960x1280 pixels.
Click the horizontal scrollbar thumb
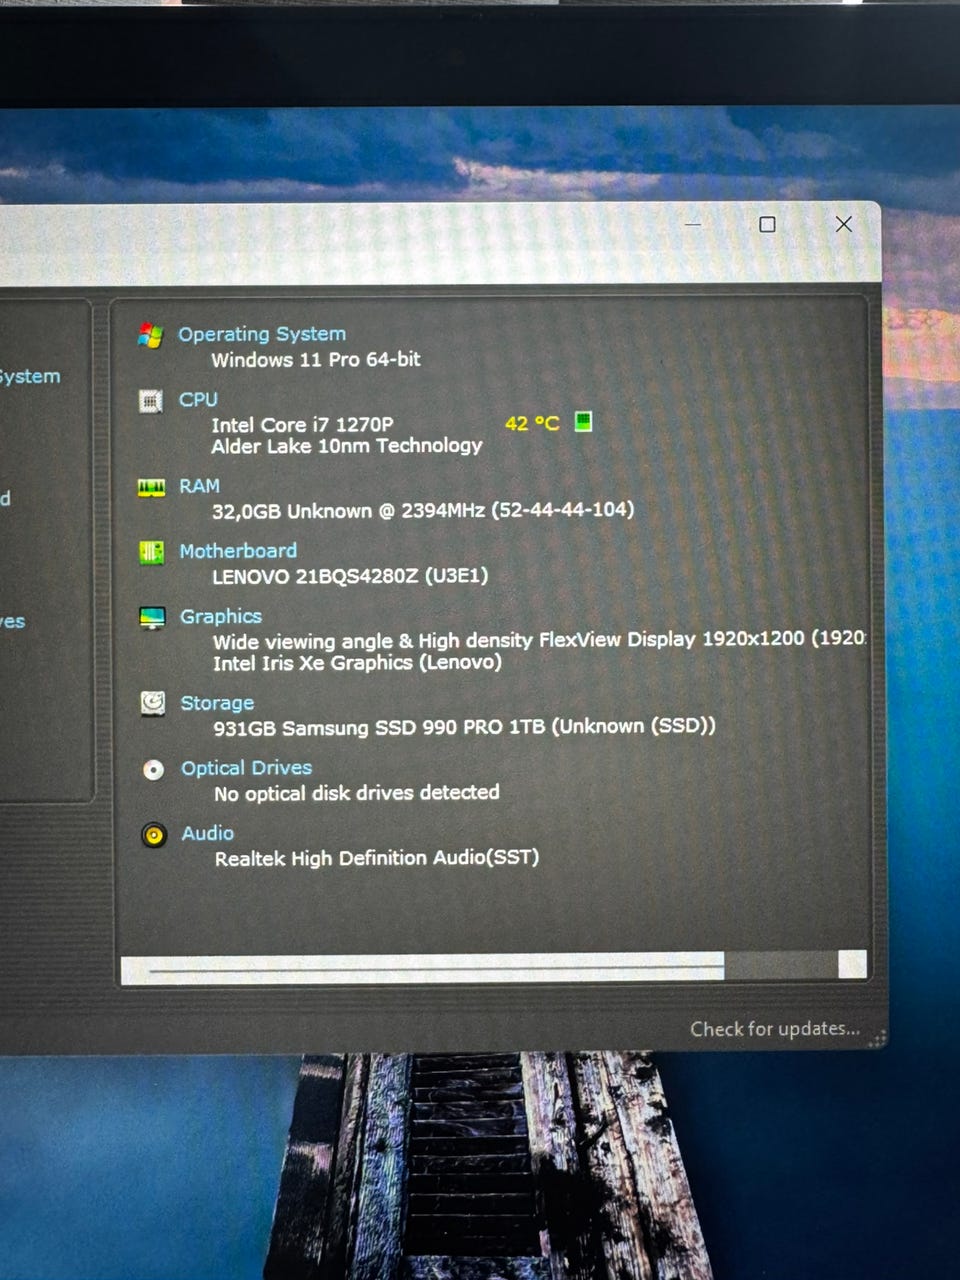tap(422, 966)
